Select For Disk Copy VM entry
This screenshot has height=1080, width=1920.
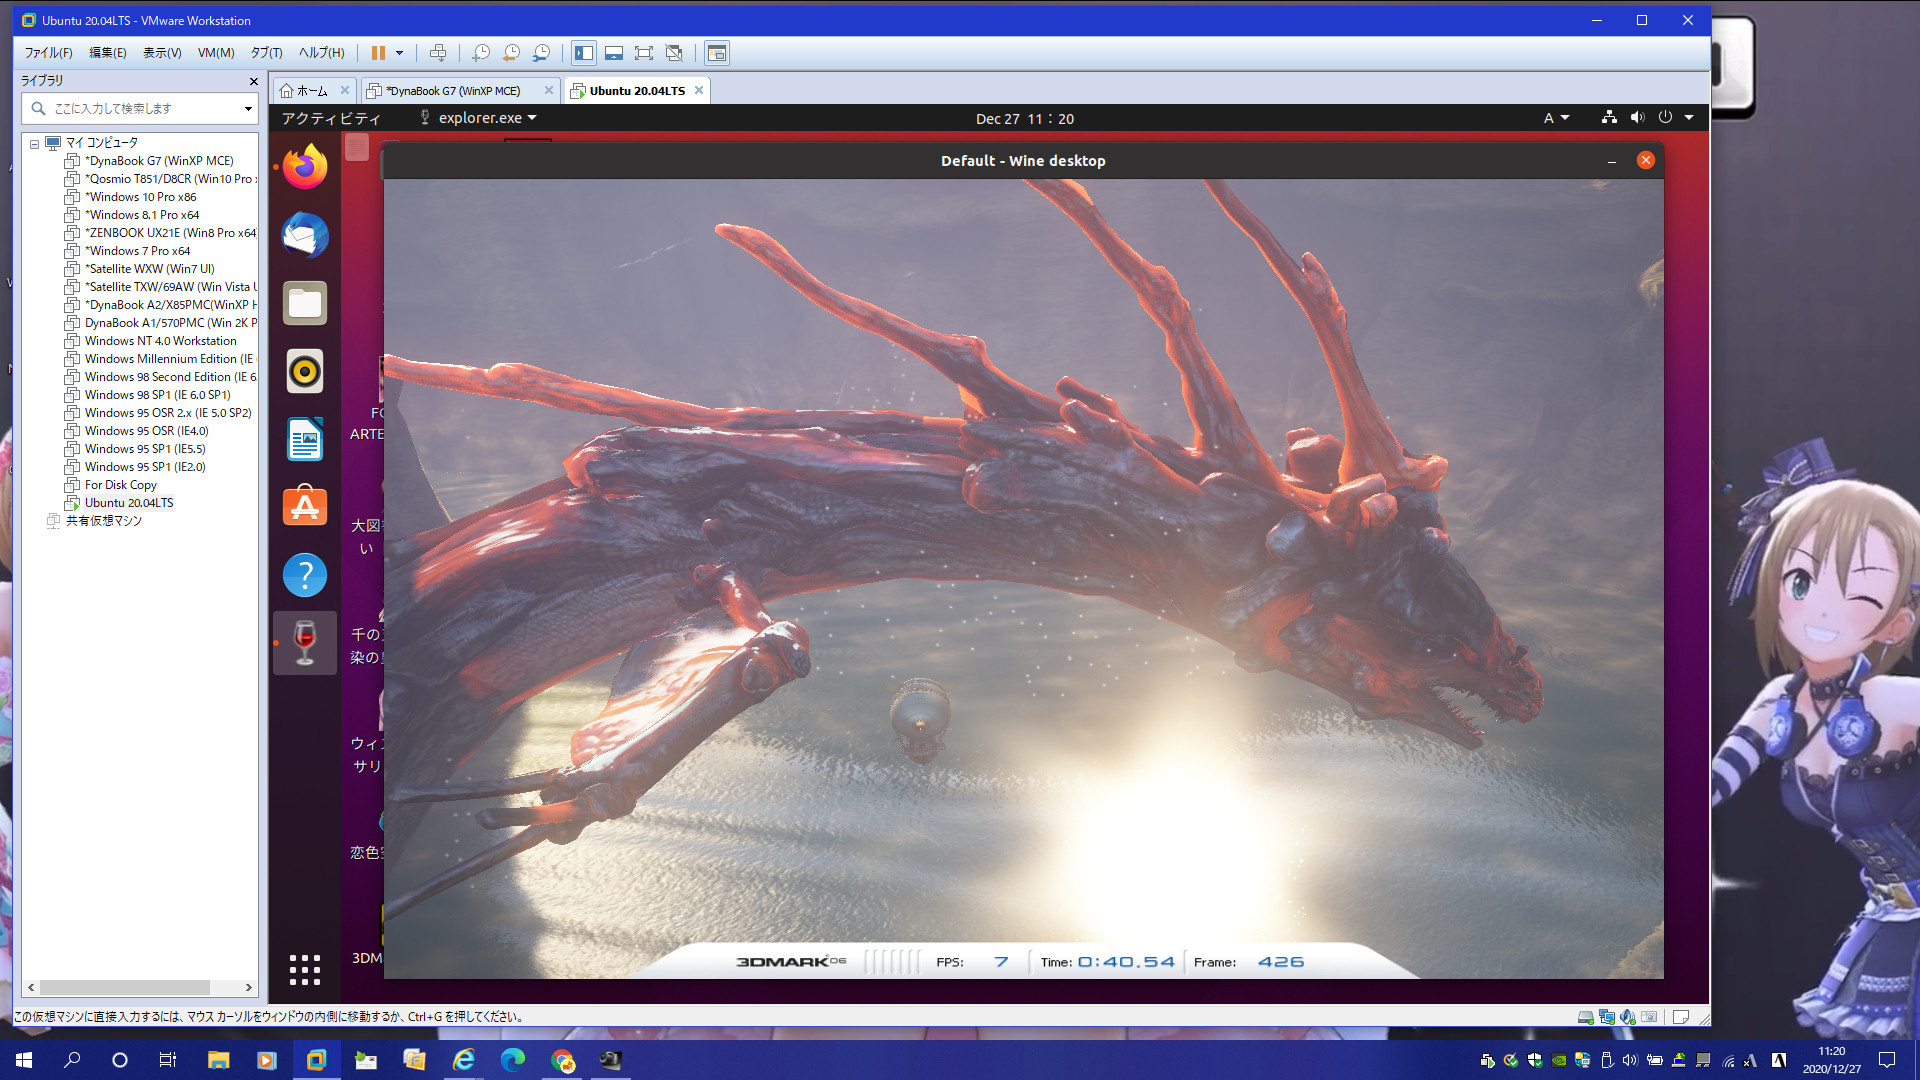(x=120, y=485)
